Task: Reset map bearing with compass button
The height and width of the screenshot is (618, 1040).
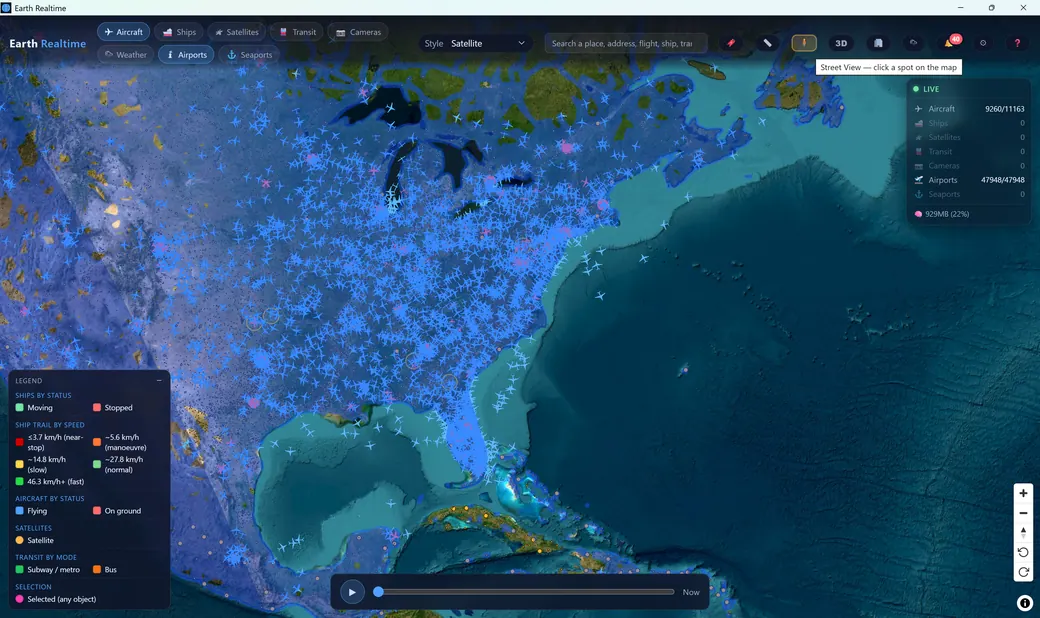Action: 1023,532
